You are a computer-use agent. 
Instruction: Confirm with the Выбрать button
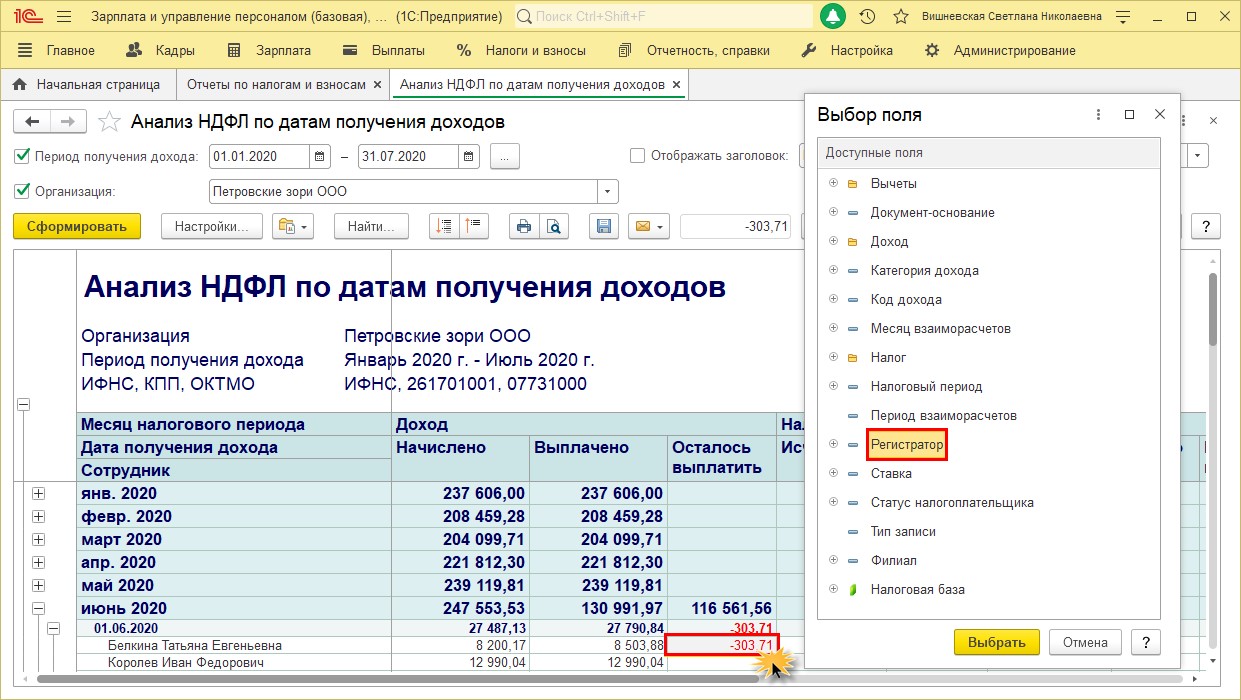click(997, 642)
